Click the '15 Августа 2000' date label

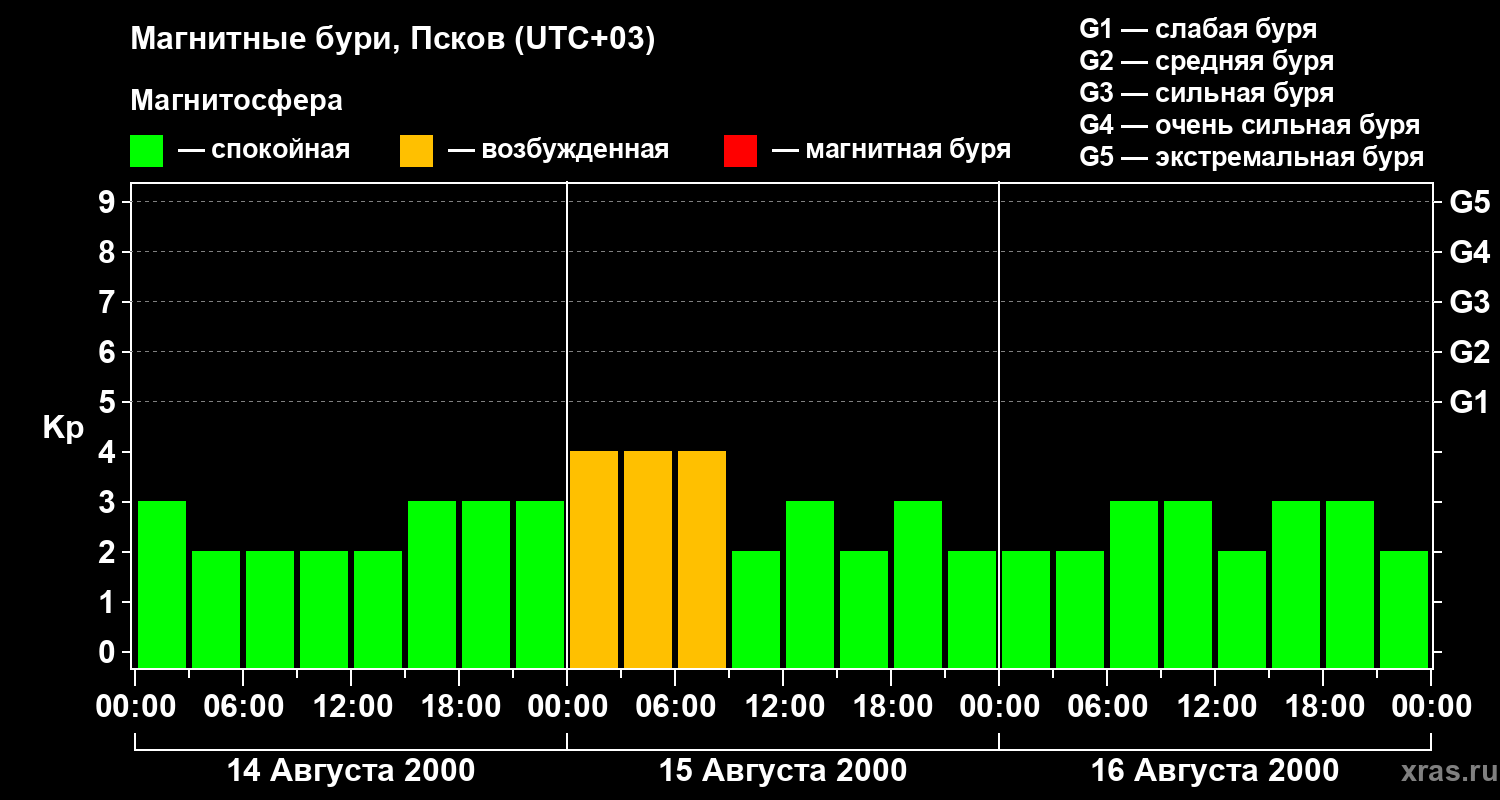[783, 771]
